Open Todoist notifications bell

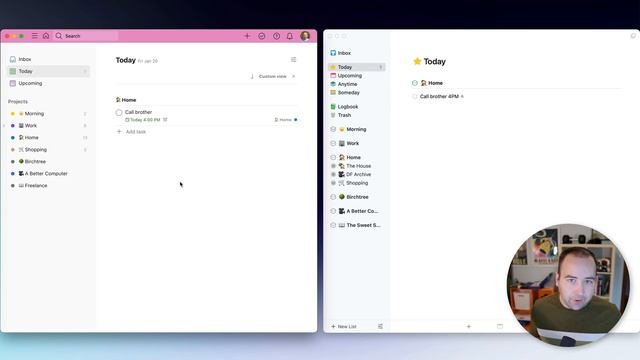click(x=290, y=36)
